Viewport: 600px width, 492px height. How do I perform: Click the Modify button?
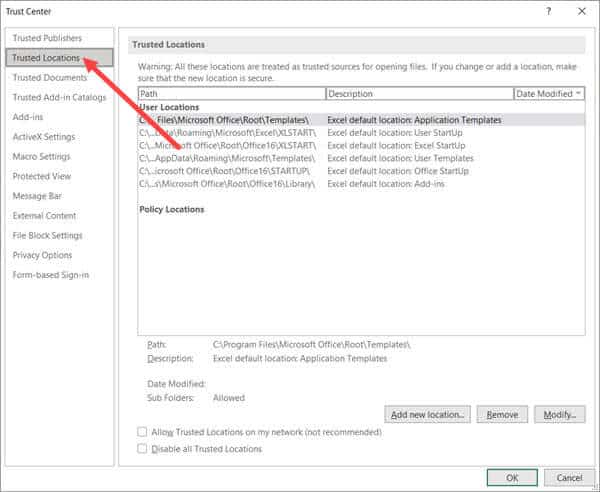pyautogui.click(x=559, y=414)
